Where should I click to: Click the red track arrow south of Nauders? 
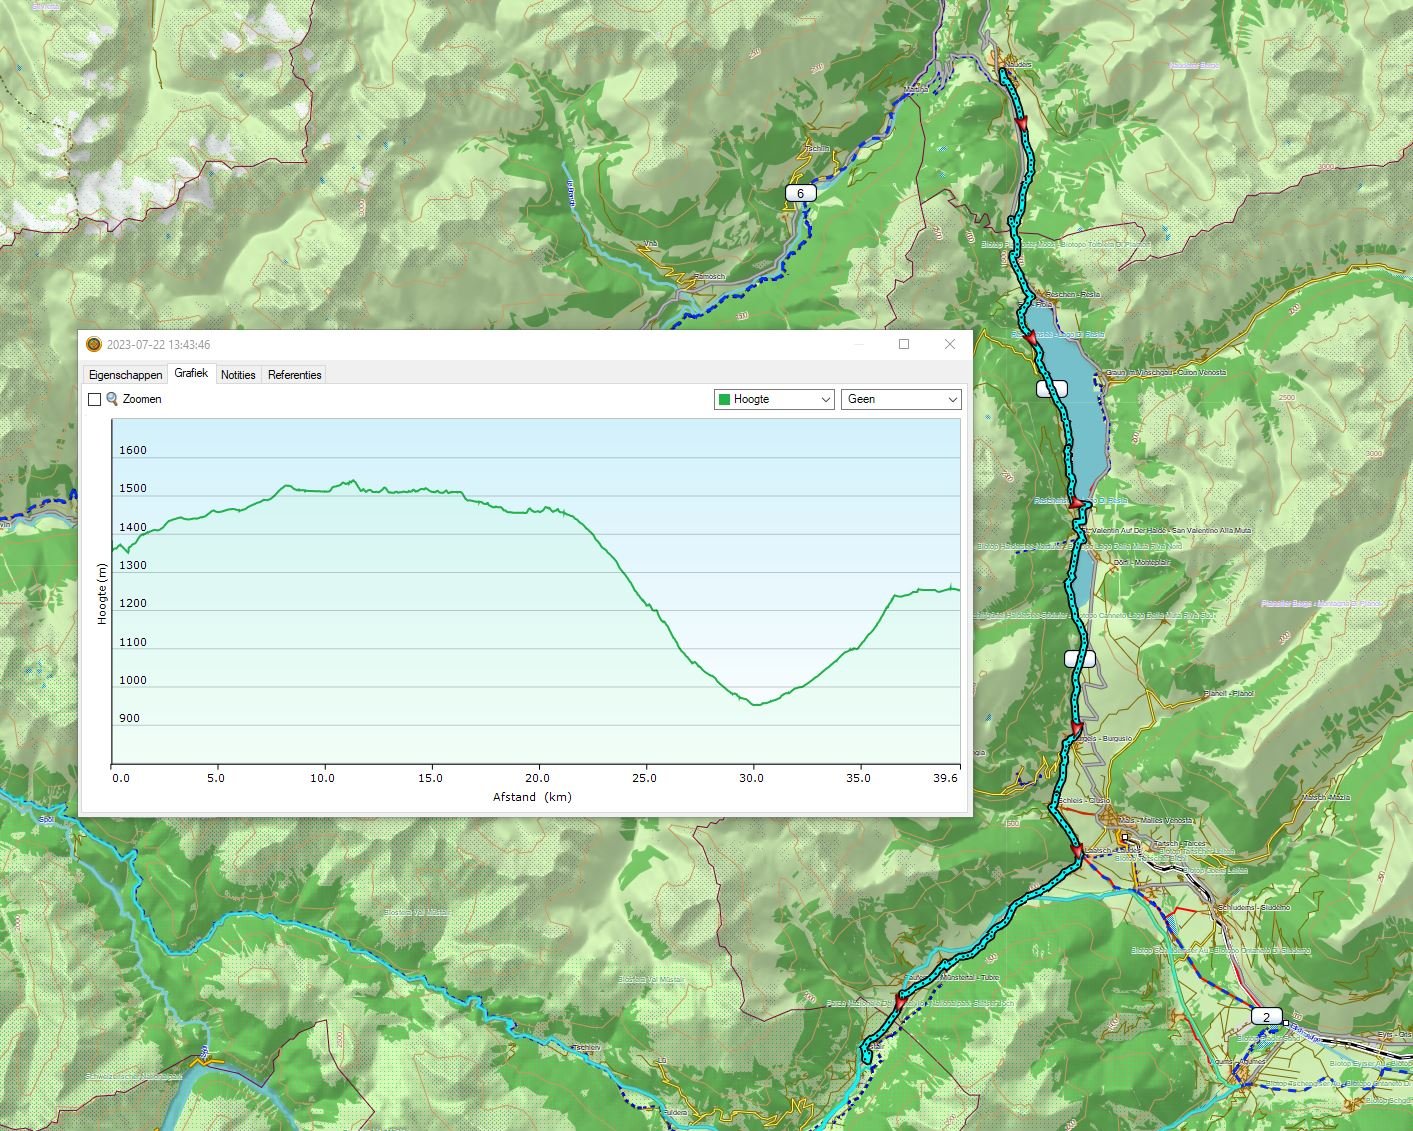[x=1021, y=122]
